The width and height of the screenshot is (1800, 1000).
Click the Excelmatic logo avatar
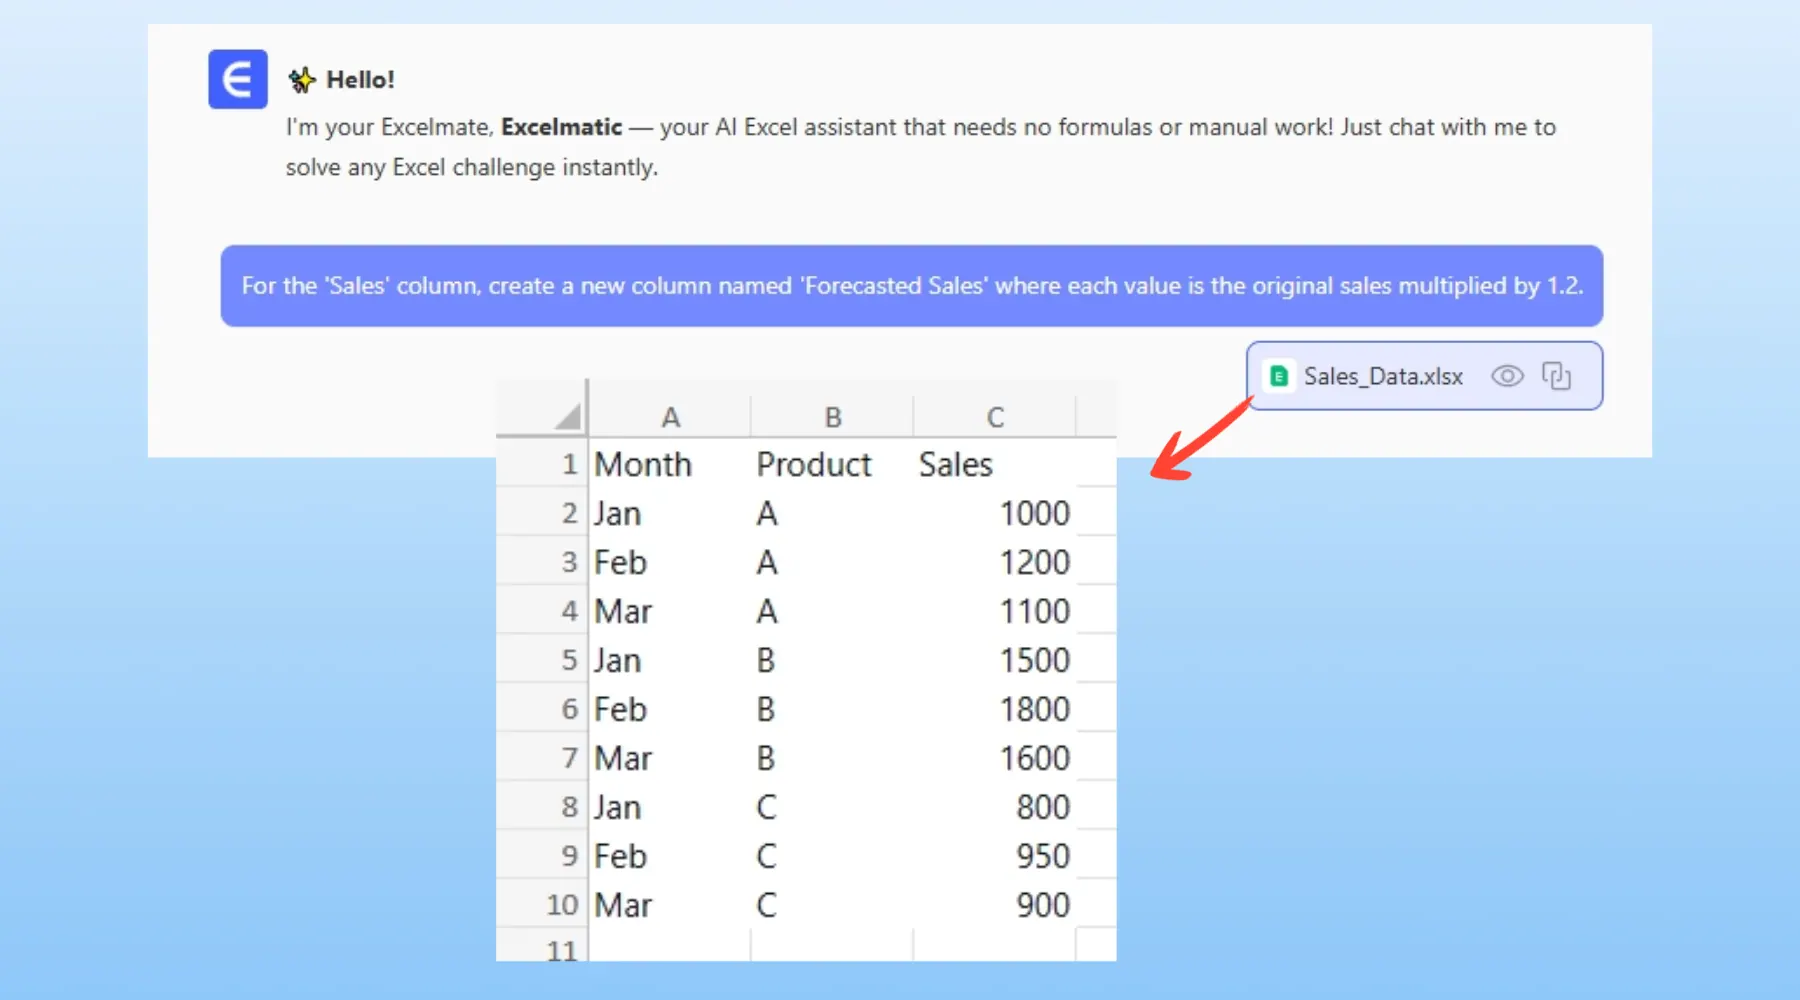[x=237, y=79]
